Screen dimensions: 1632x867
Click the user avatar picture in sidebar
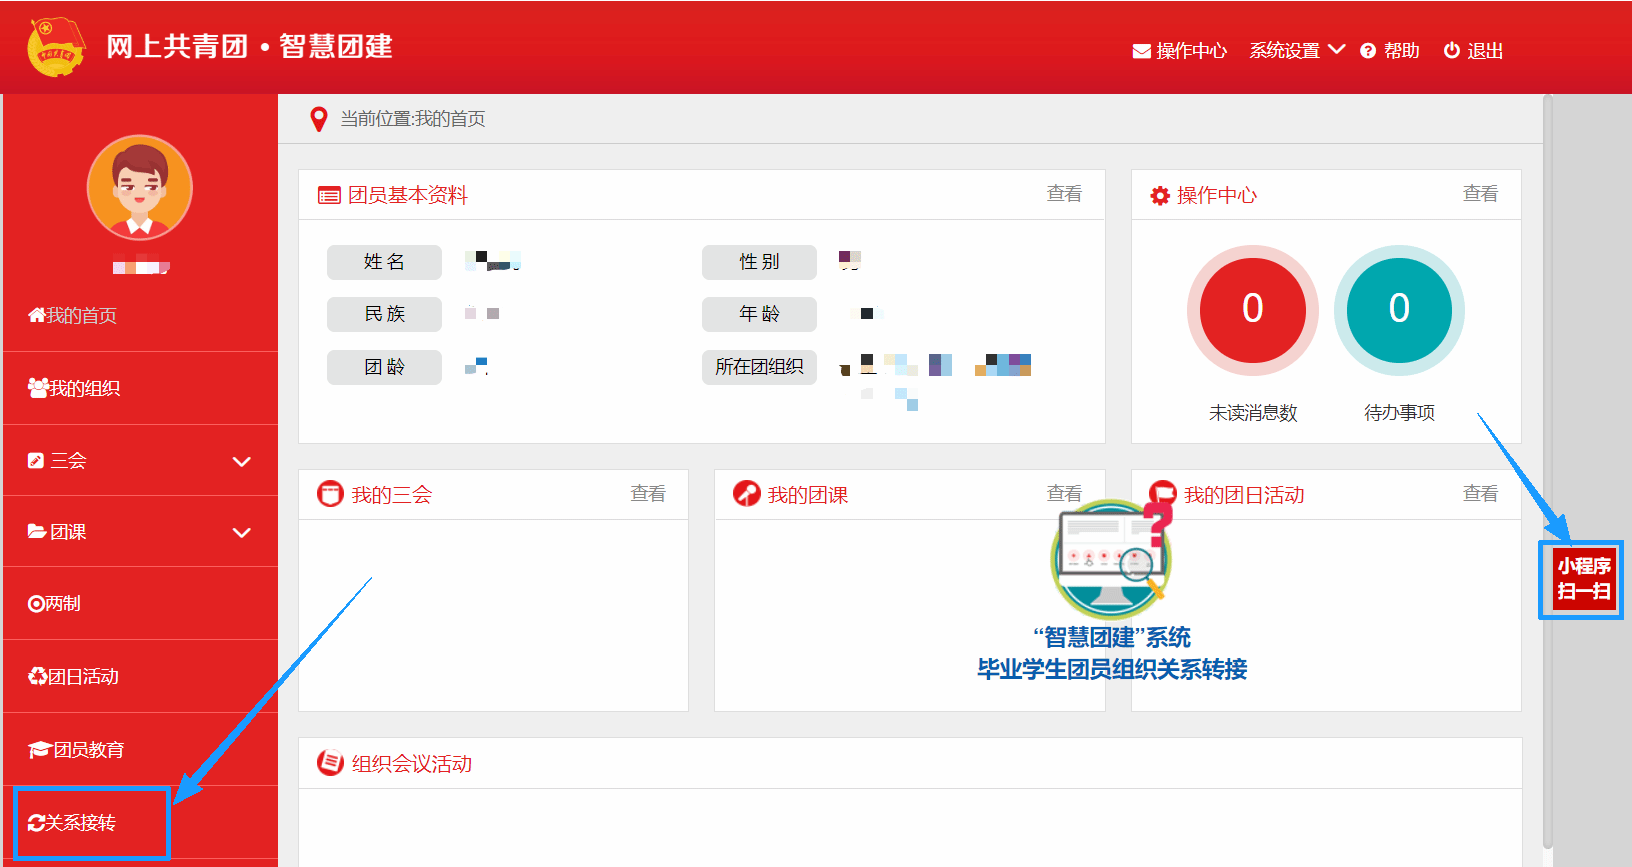pos(139,188)
